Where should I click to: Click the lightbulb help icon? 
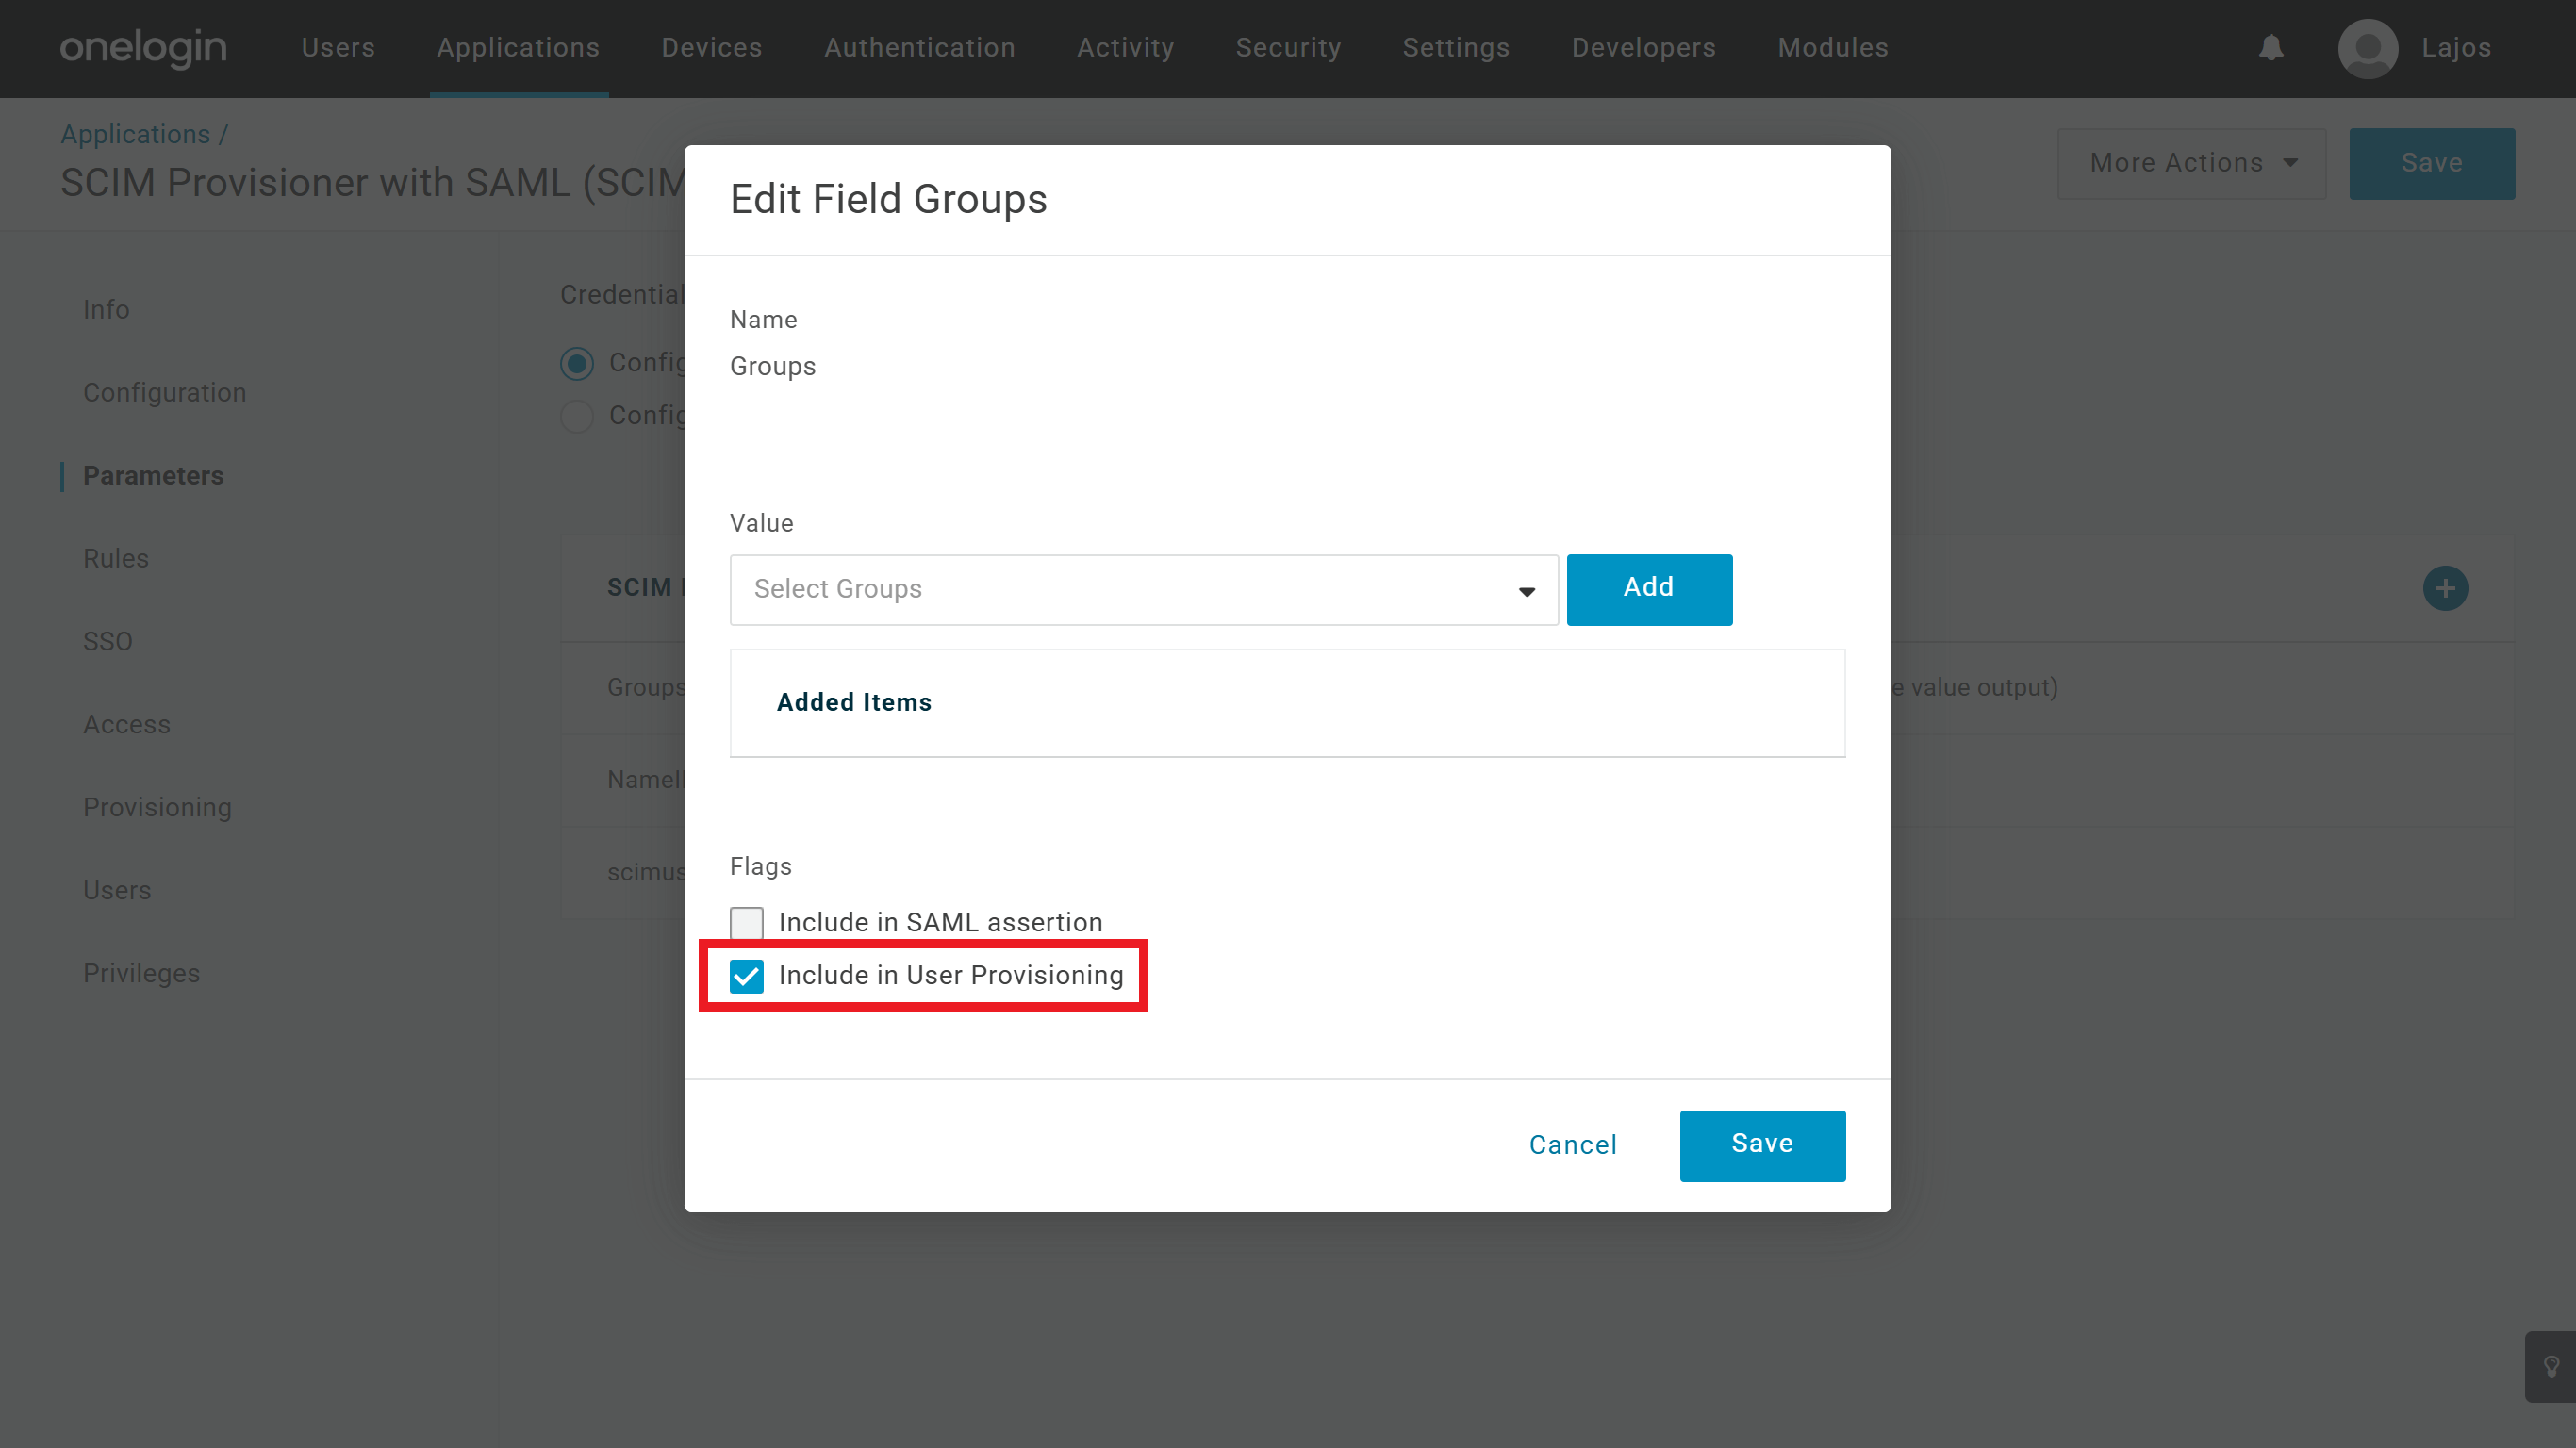click(x=2551, y=1366)
